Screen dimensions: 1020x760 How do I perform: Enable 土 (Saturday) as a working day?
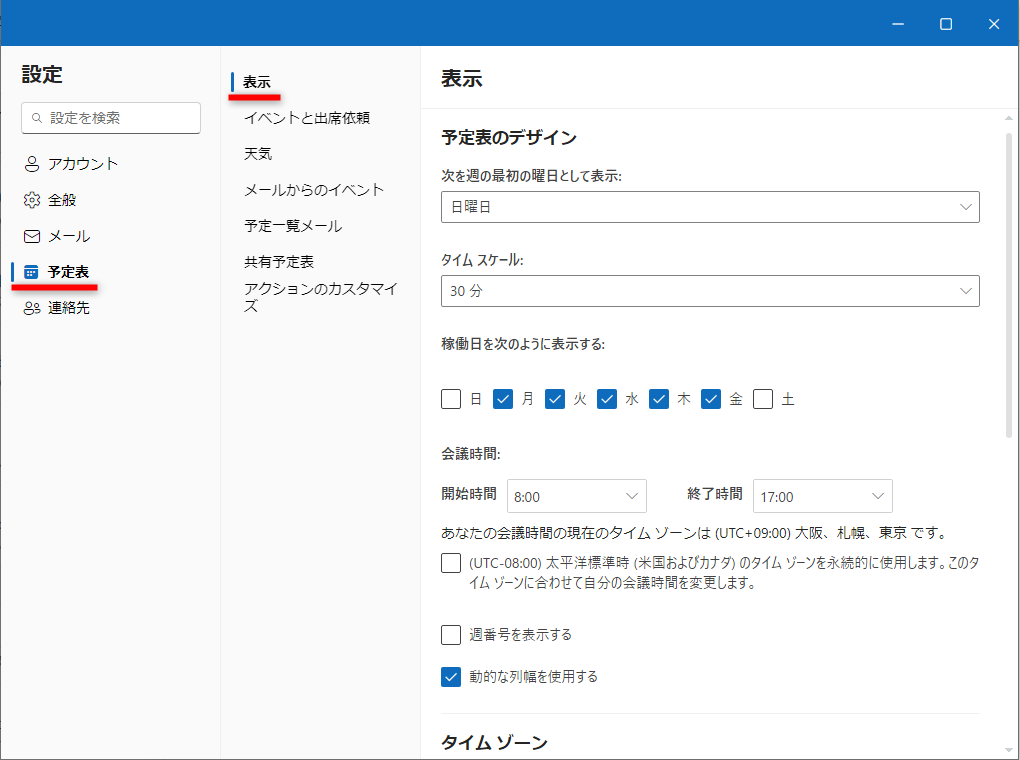tap(762, 398)
